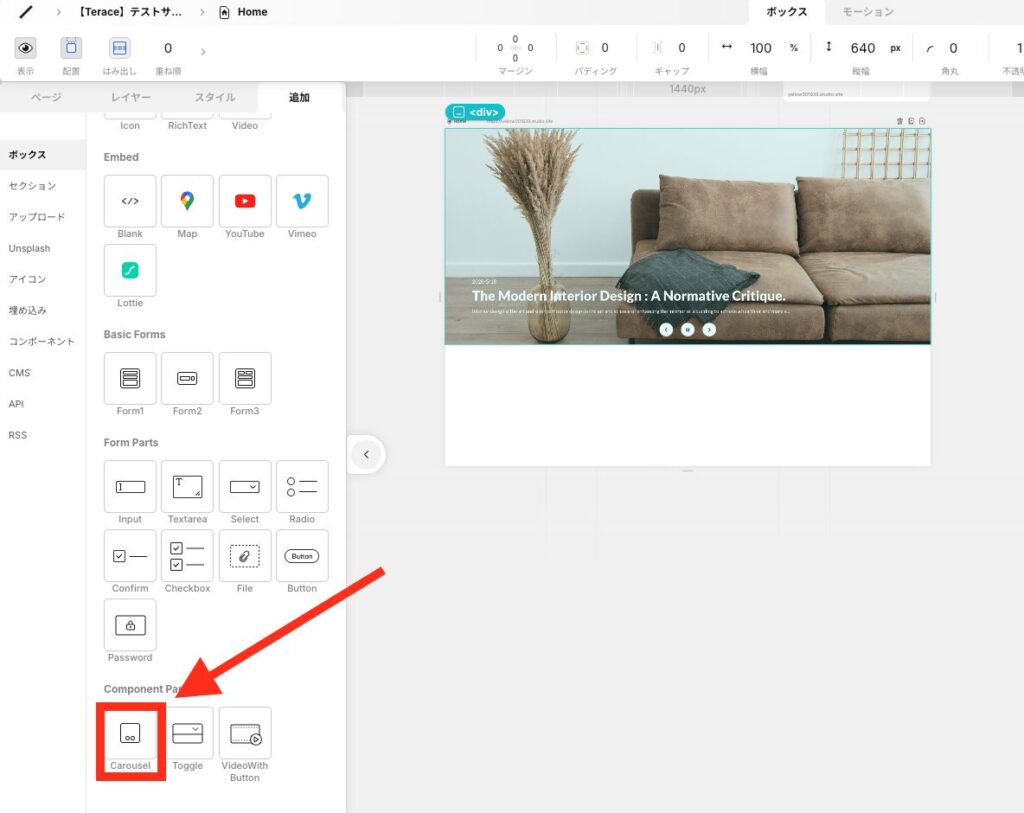
Task: Switch to the レイヤー tab
Action: pos(129,97)
